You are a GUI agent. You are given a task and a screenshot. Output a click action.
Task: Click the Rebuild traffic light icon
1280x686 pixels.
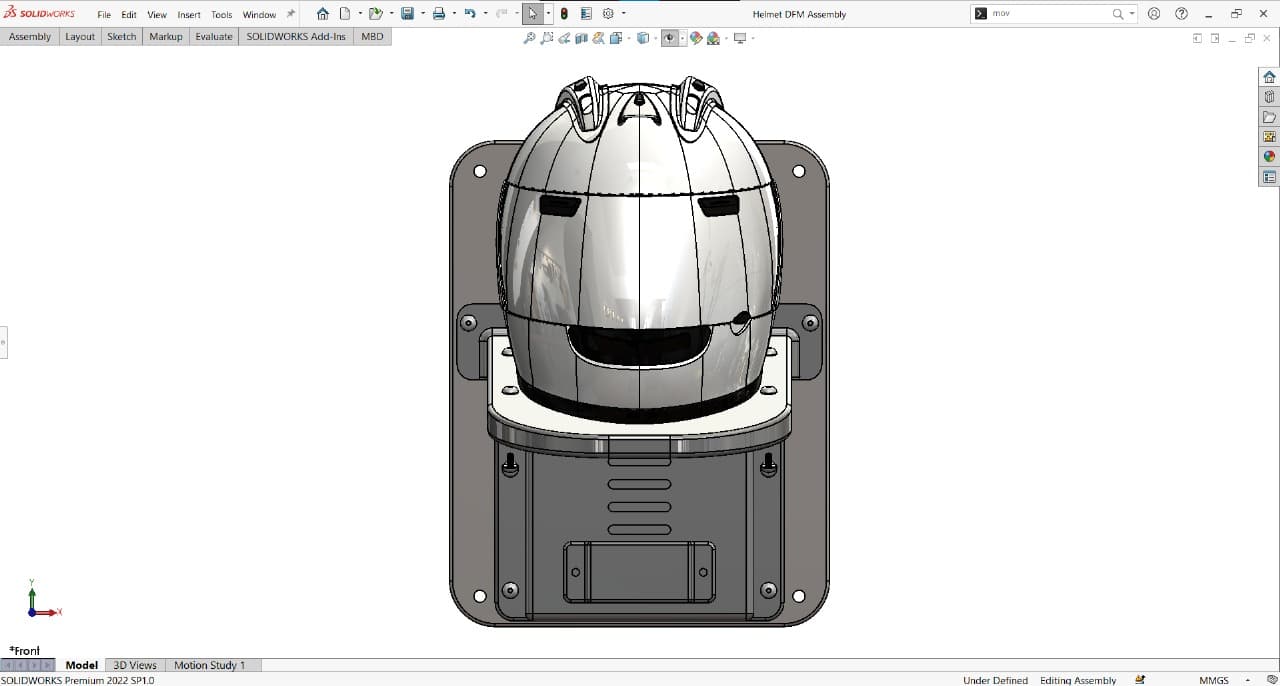click(564, 14)
